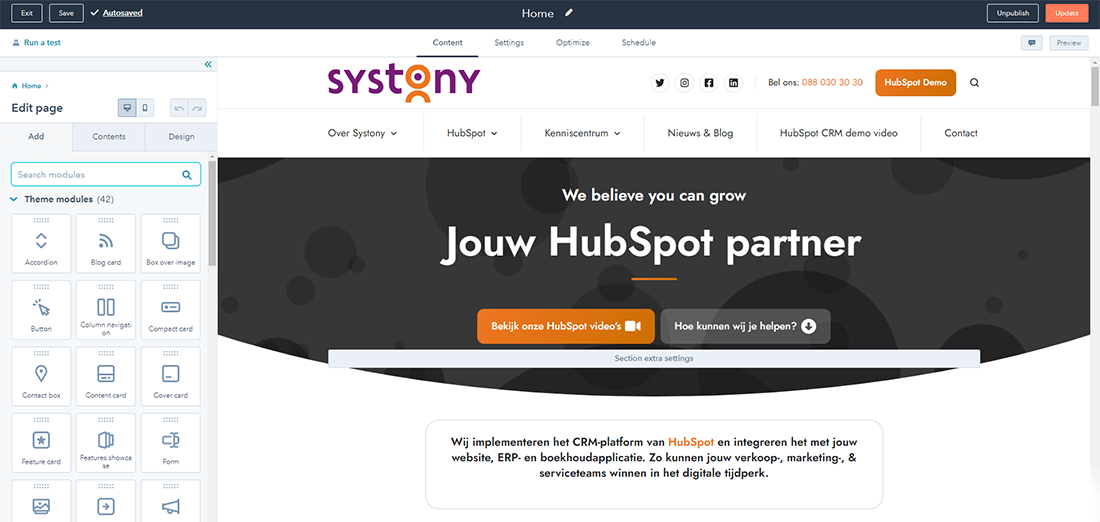The image size is (1100, 522).
Task: Click the redo arrow
Action: pyautogui.click(x=197, y=108)
